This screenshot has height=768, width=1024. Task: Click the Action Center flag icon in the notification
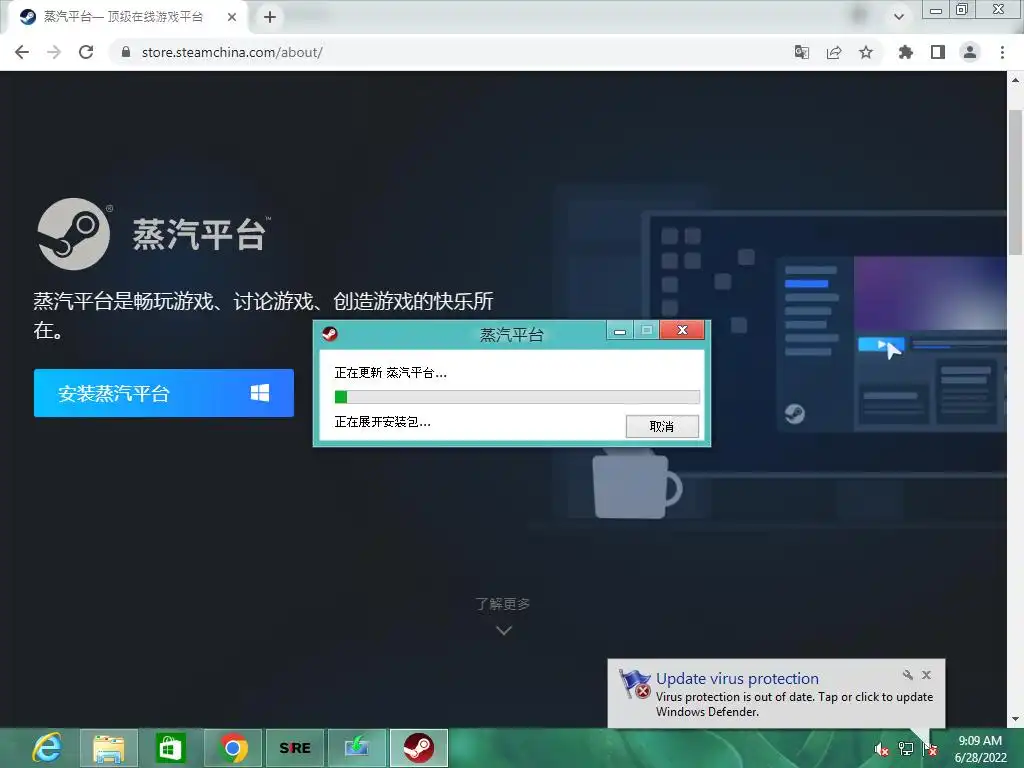[x=635, y=684]
